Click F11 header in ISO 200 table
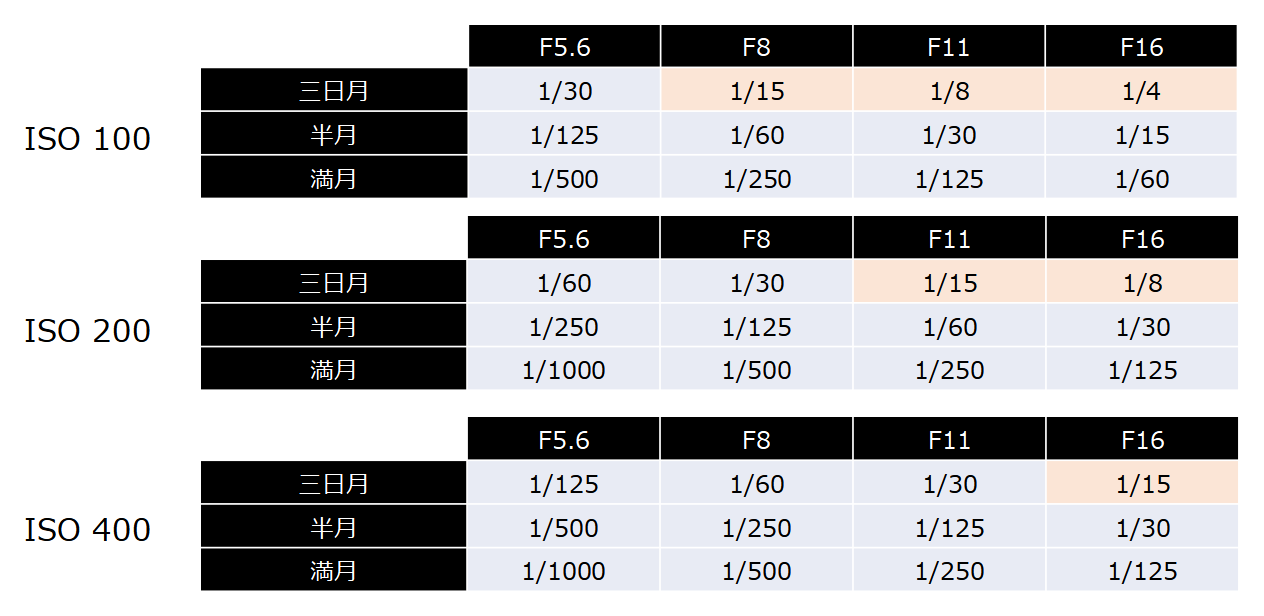Image resolution: width=1264 pixels, height=616 pixels. tap(949, 239)
